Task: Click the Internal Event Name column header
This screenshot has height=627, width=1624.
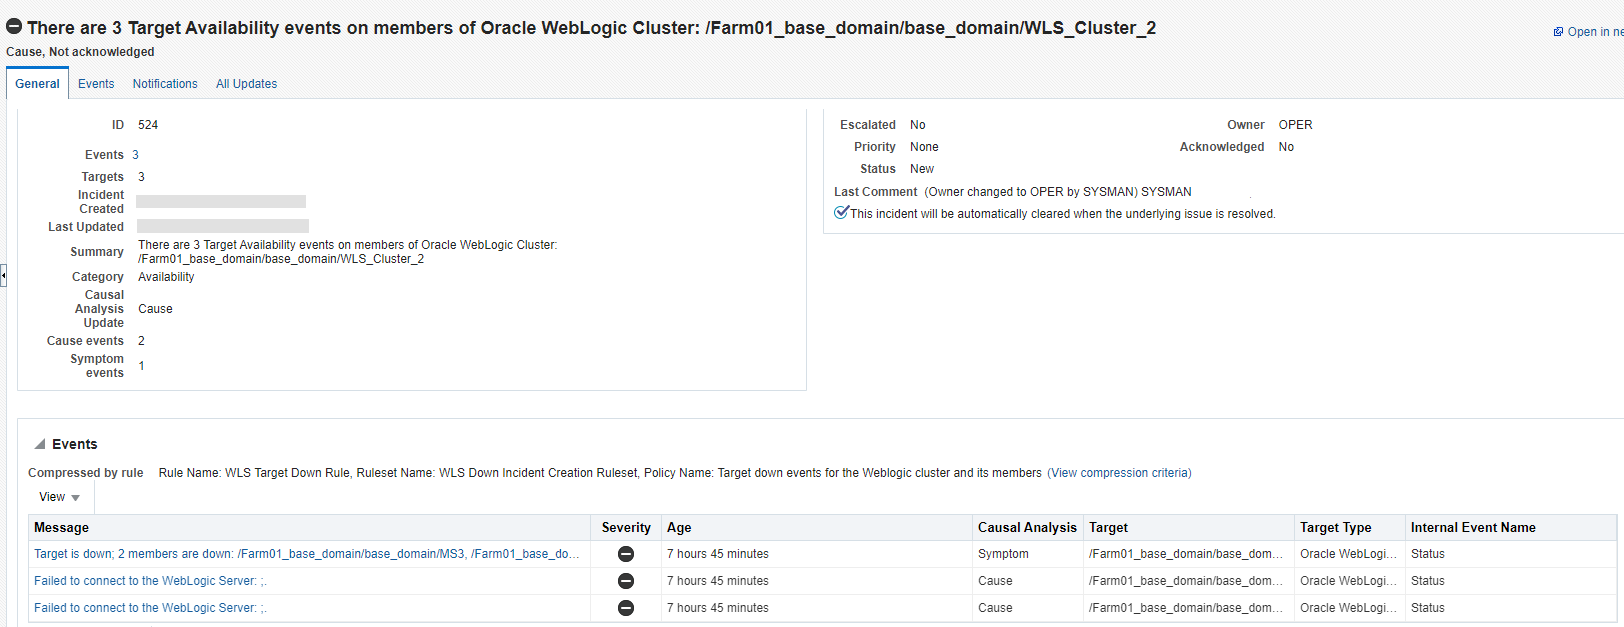Action: point(1473,528)
